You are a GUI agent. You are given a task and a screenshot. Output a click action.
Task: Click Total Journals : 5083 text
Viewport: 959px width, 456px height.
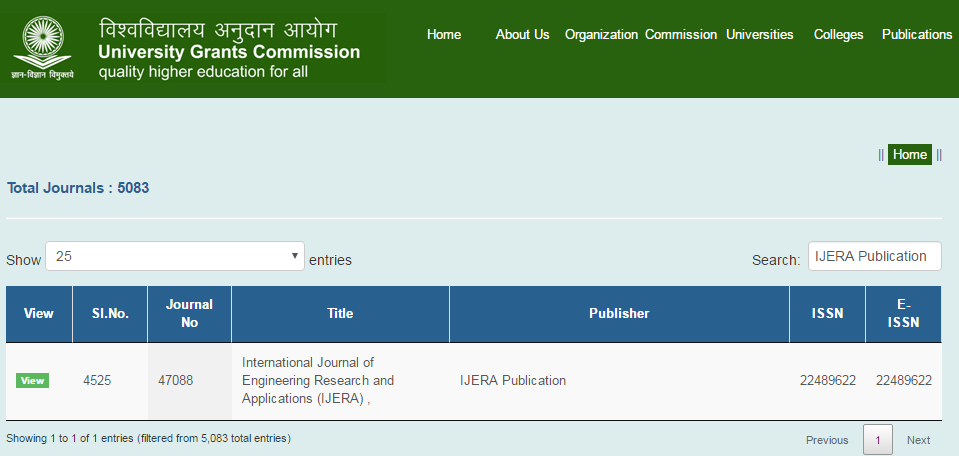click(x=78, y=188)
